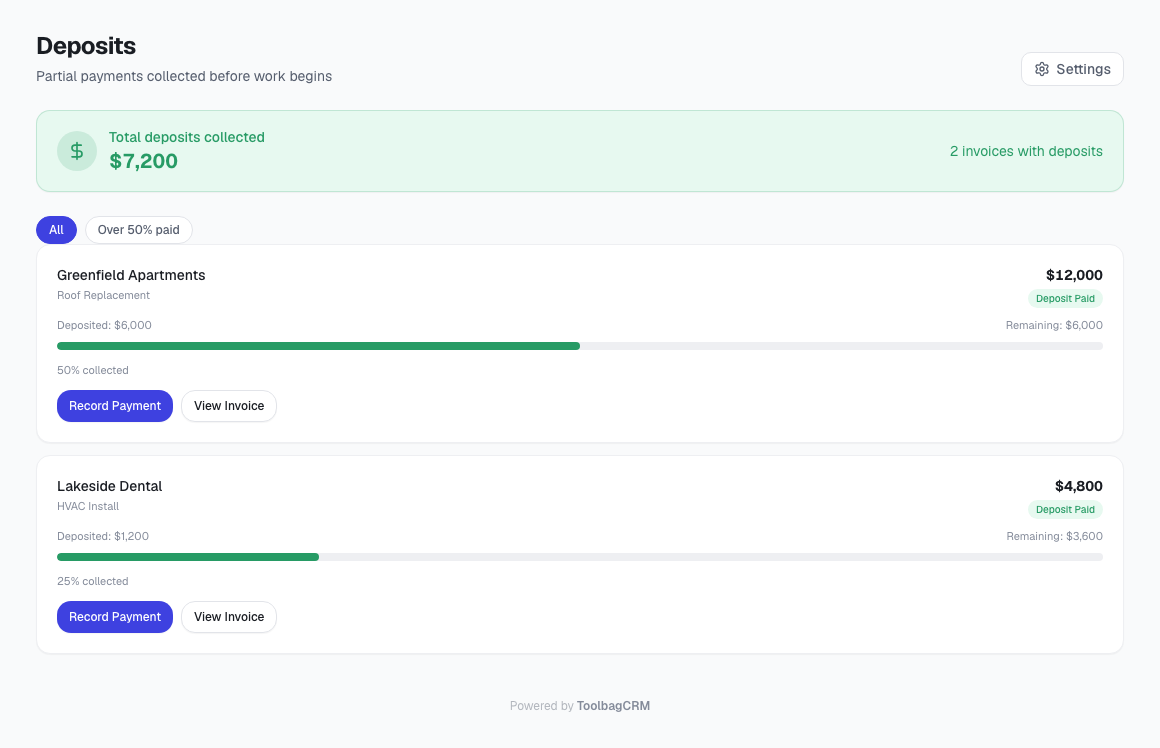Click the dollar sign icon in summary banner
Viewport: 1160px width, 748px height.
tap(77, 151)
